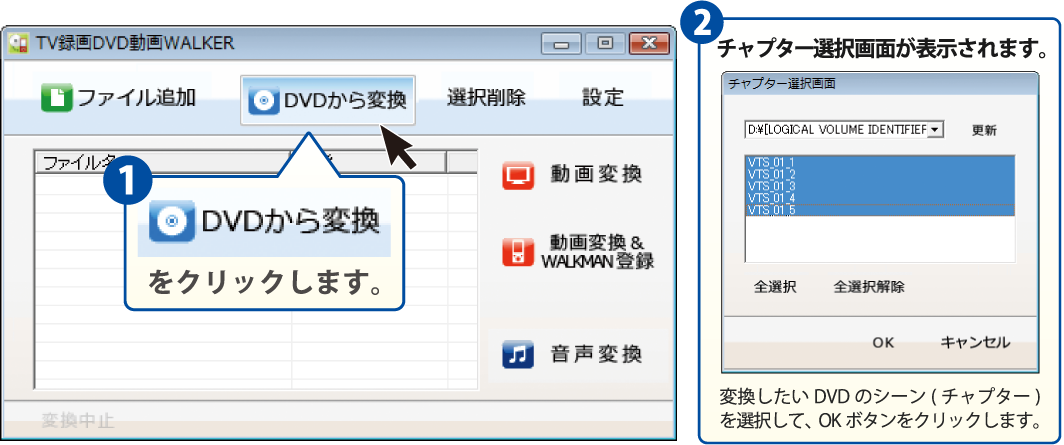Select chapter VTS_01_1
The height and width of the screenshot is (445, 1064).
click(x=880, y=162)
